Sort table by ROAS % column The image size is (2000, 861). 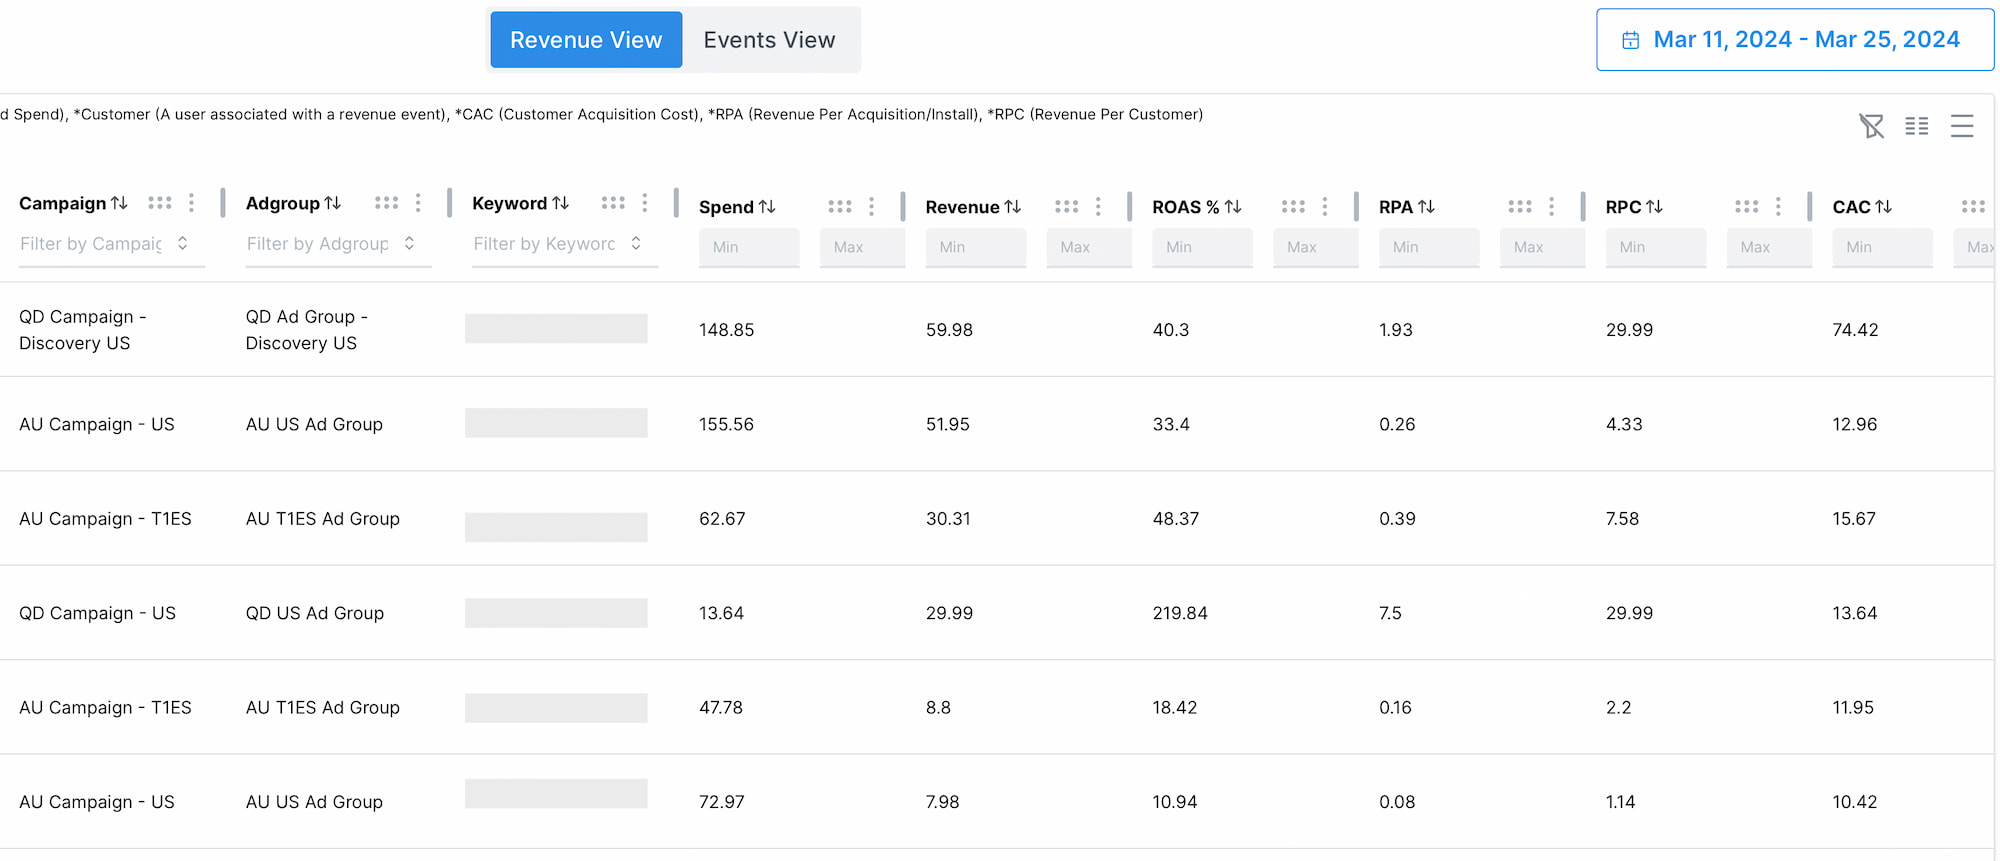(1233, 207)
